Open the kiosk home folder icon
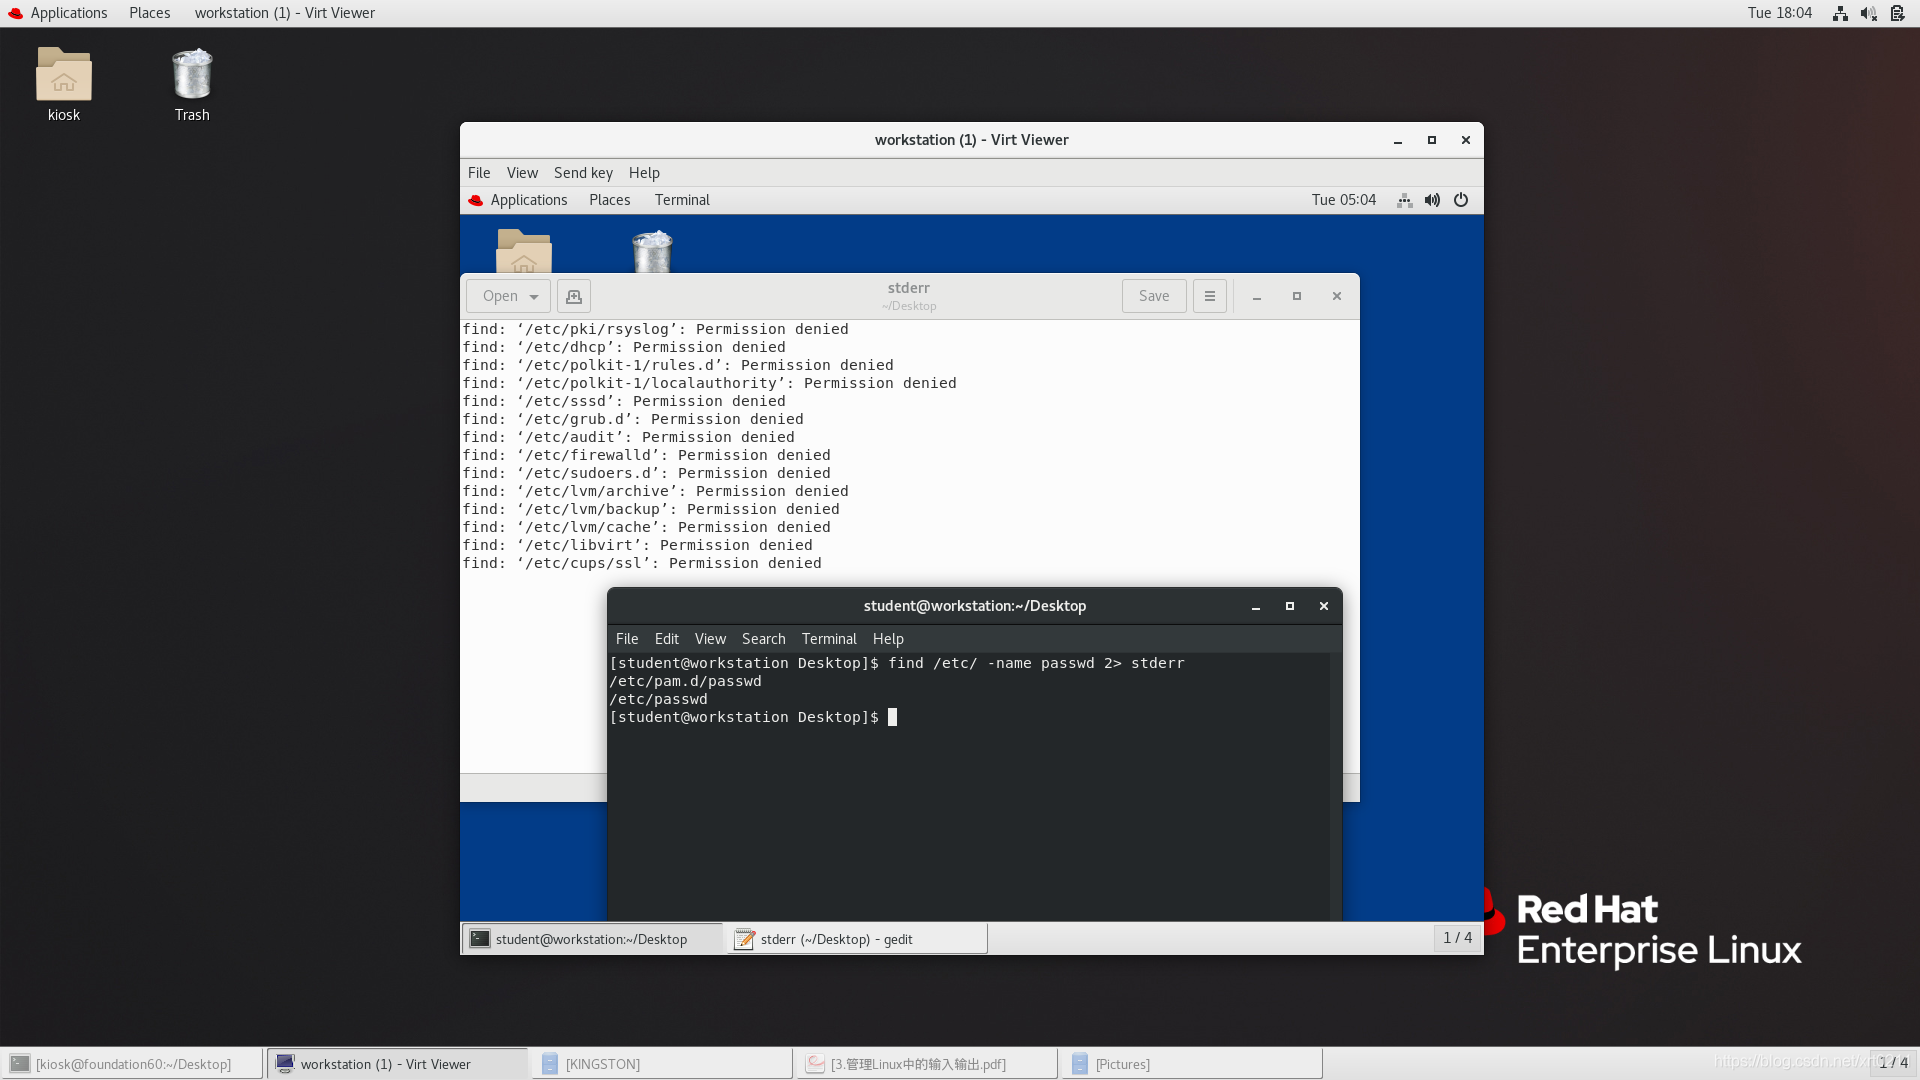The image size is (1920, 1080). pyautogui.click(x=64, y=76)
